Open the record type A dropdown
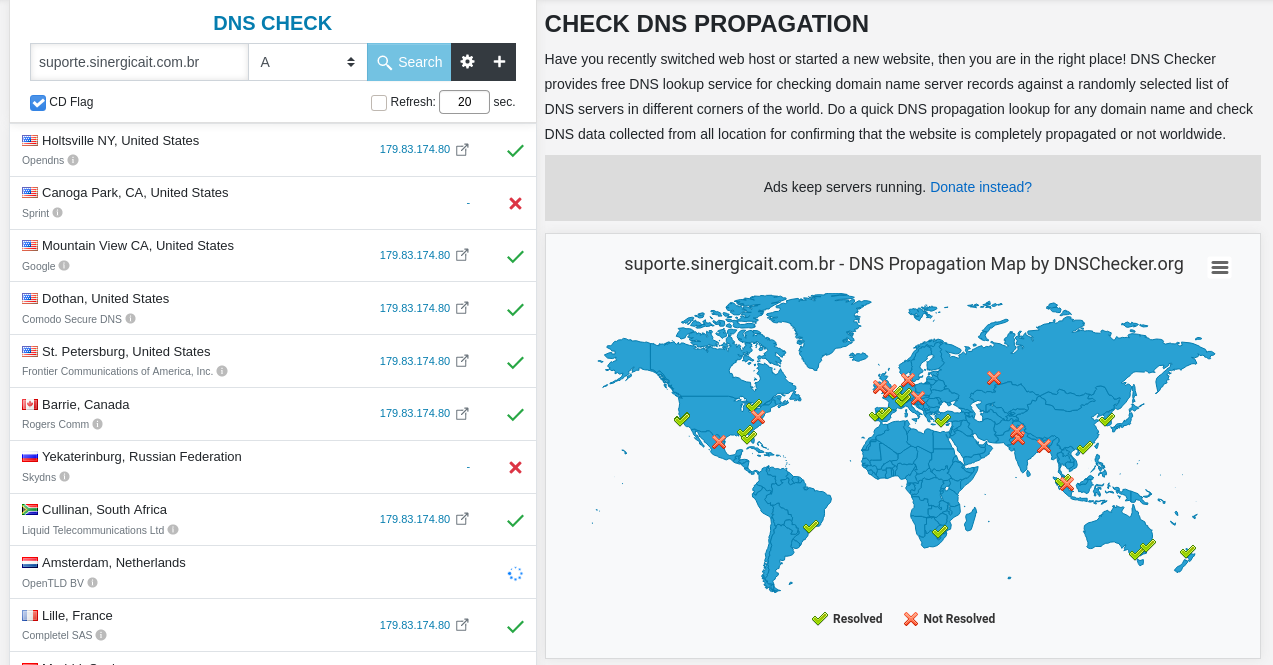The image size is (1273, 665). pyautogui.click(x=308, y=62)
